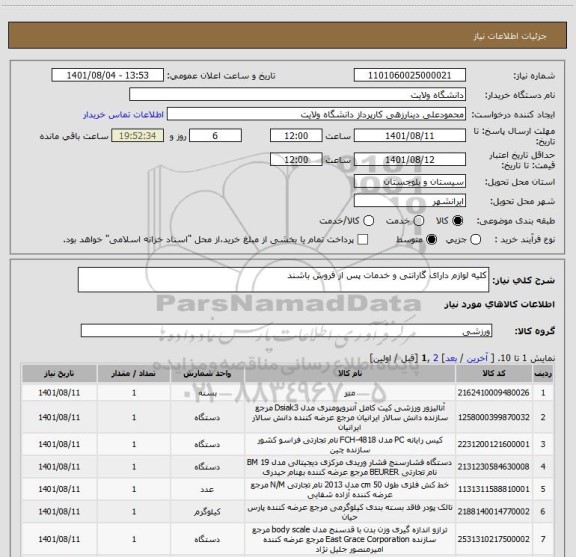The height and width of the screenshot is (557, 576).
Task: Click the گروه کالا field ورزشی
Action: coord(286,331)
